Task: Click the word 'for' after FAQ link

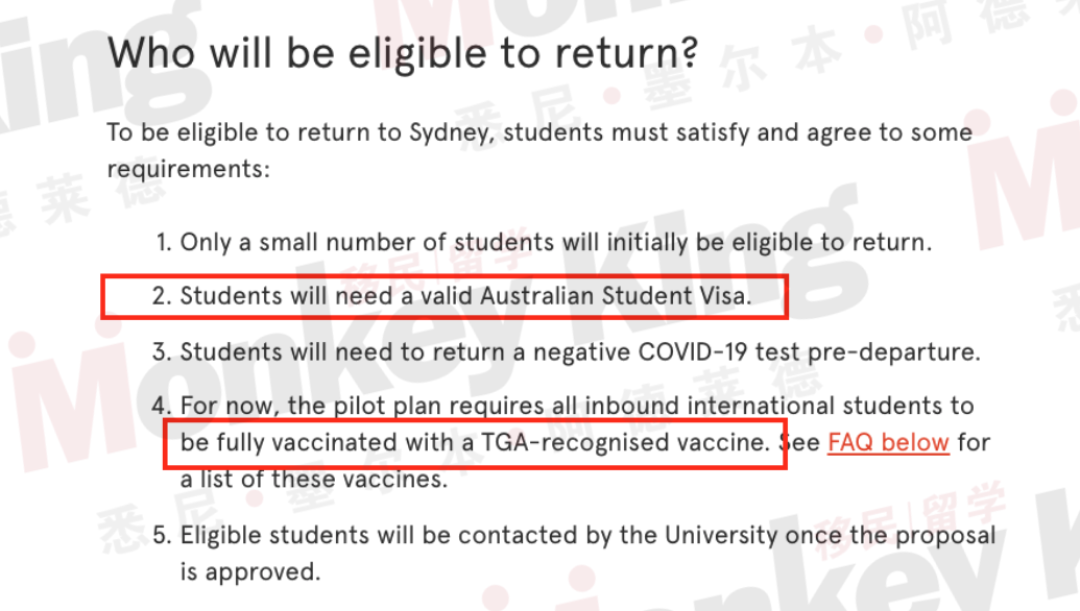Action: (x=974, y=442)
